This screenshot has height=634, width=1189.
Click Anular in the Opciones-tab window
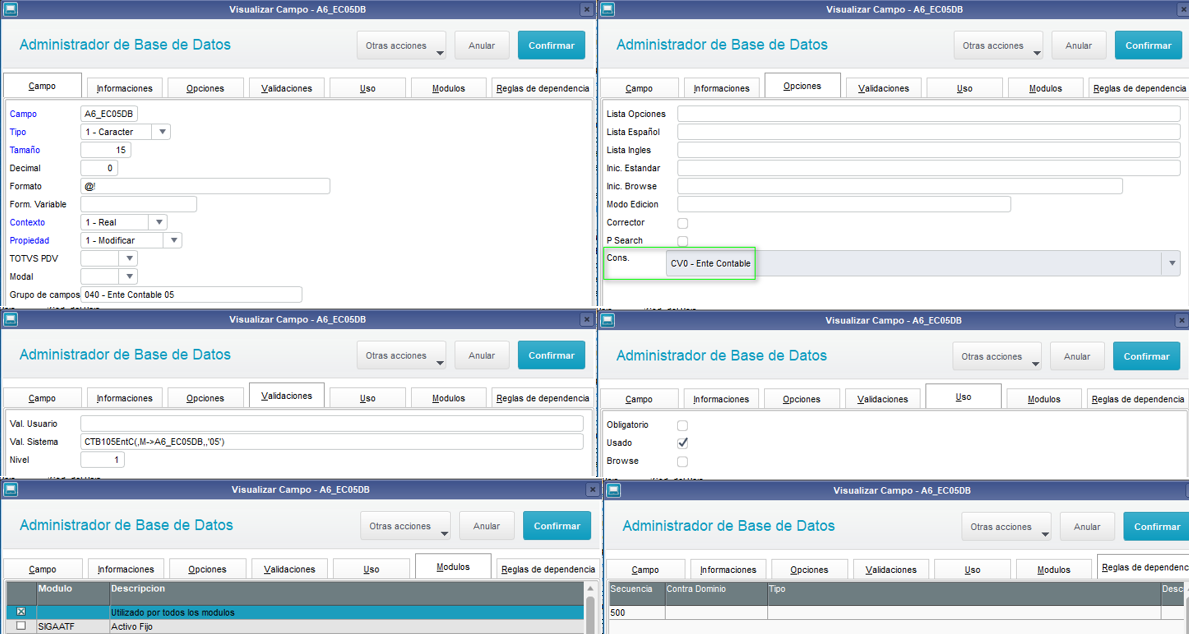click(x=1078, y=46)
